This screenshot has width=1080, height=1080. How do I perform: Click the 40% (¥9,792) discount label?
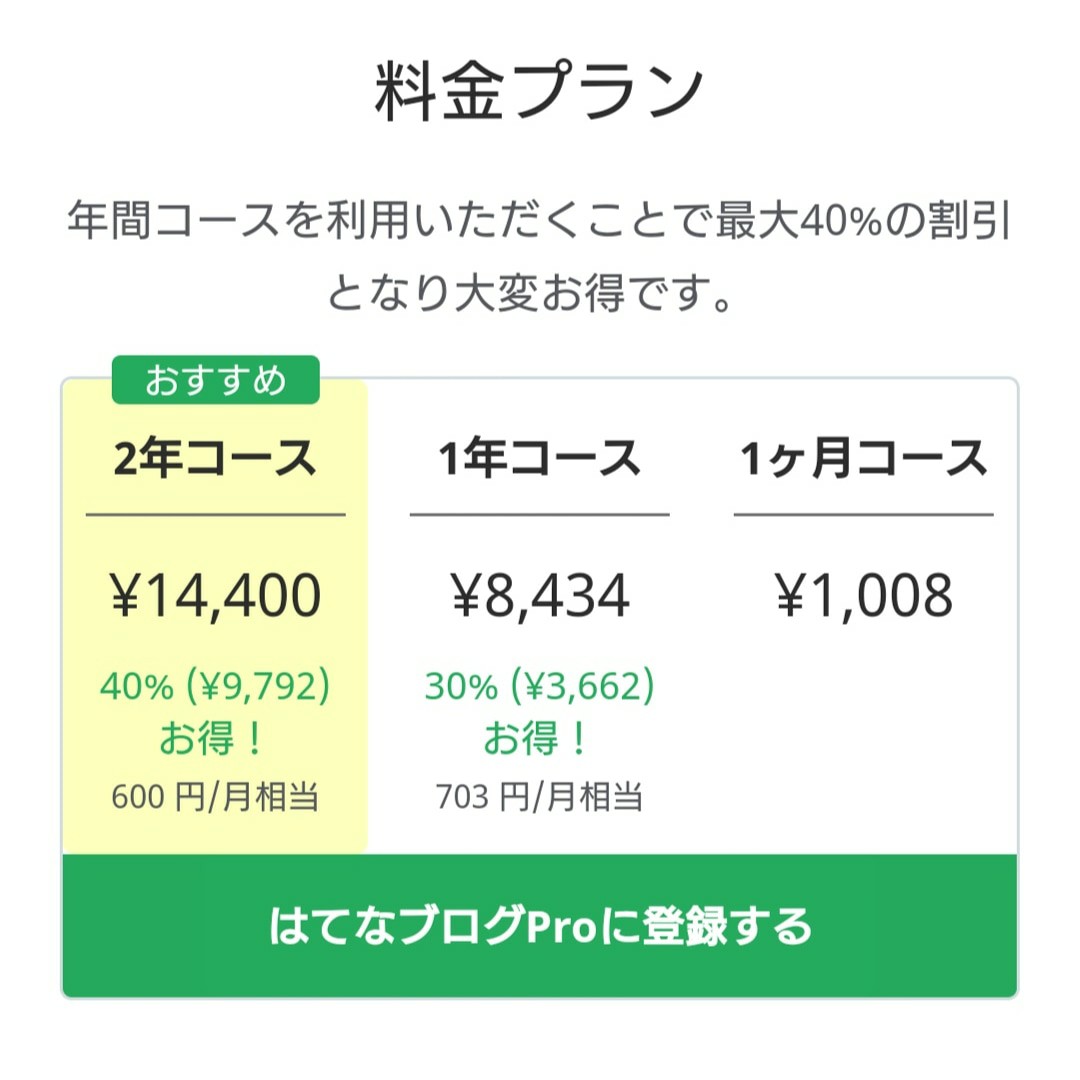coord(215,687)
